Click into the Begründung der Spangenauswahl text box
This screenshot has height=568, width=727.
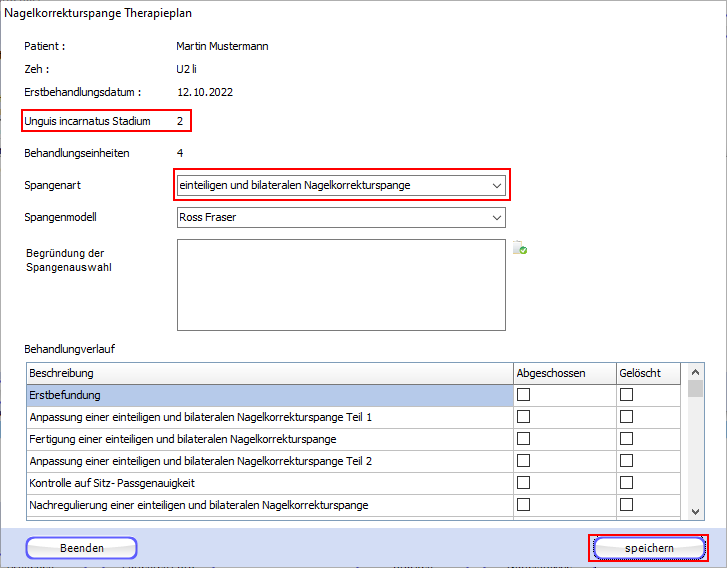(340, 284)
